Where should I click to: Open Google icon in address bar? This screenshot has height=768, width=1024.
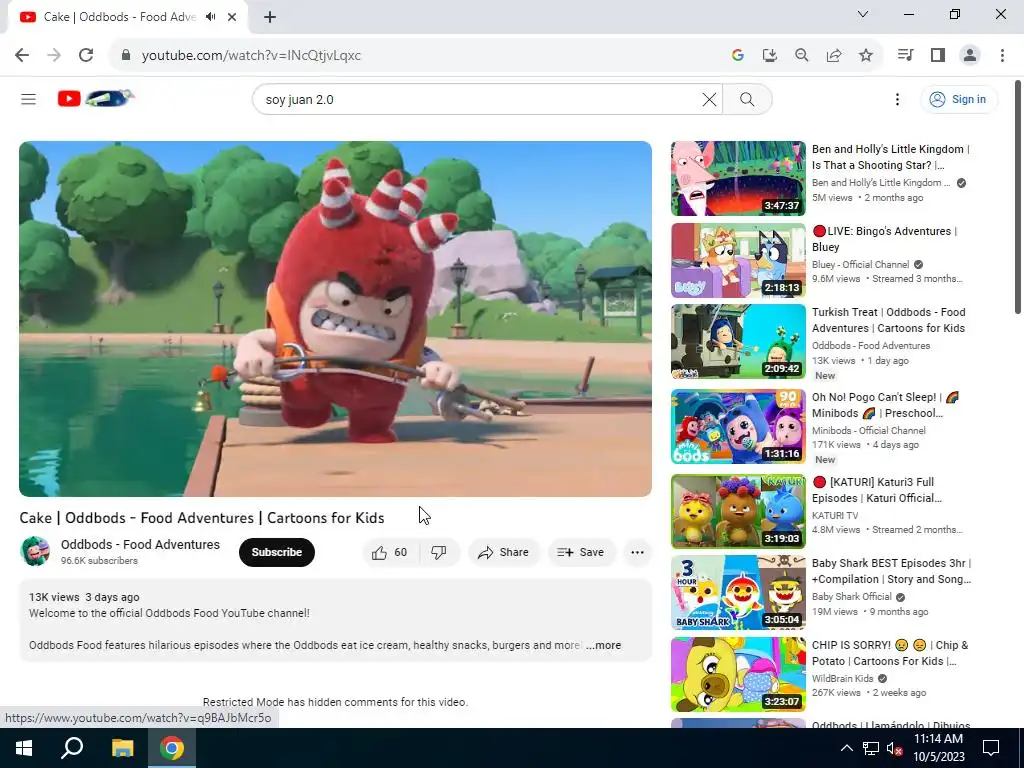[x=738, y=56]
